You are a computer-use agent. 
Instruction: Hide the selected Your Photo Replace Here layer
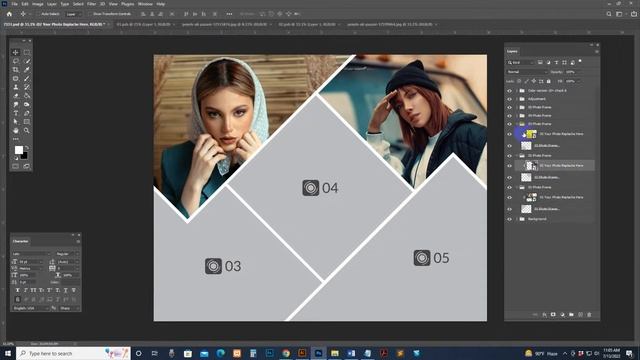[x=509, y=166]
